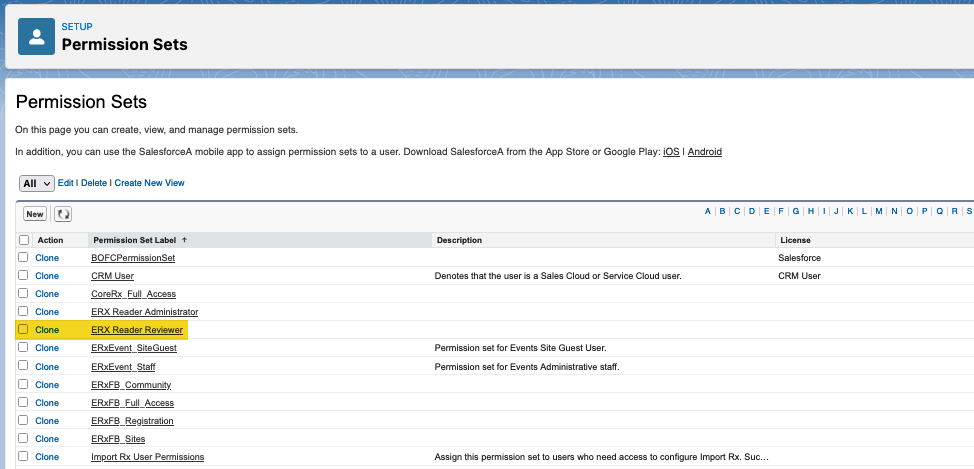This screenshot has height=469, width=974.
Task: Check the select-all checkbox in header
Action: pyautogui.click(x=23, y=240)
